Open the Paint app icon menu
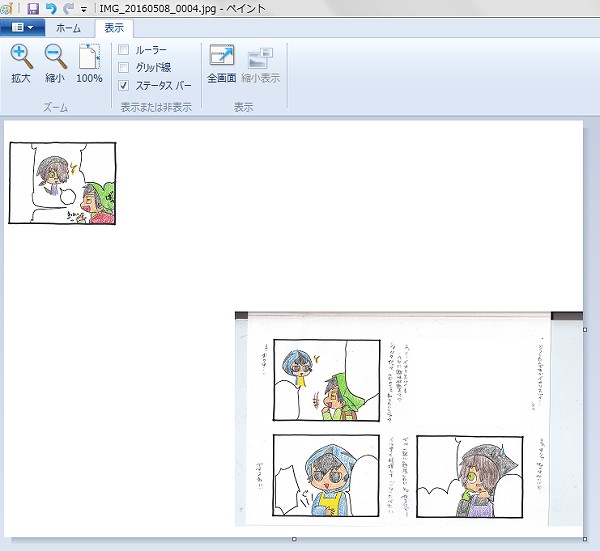This screenshot has height=551, width=600. tap(8, 8)
